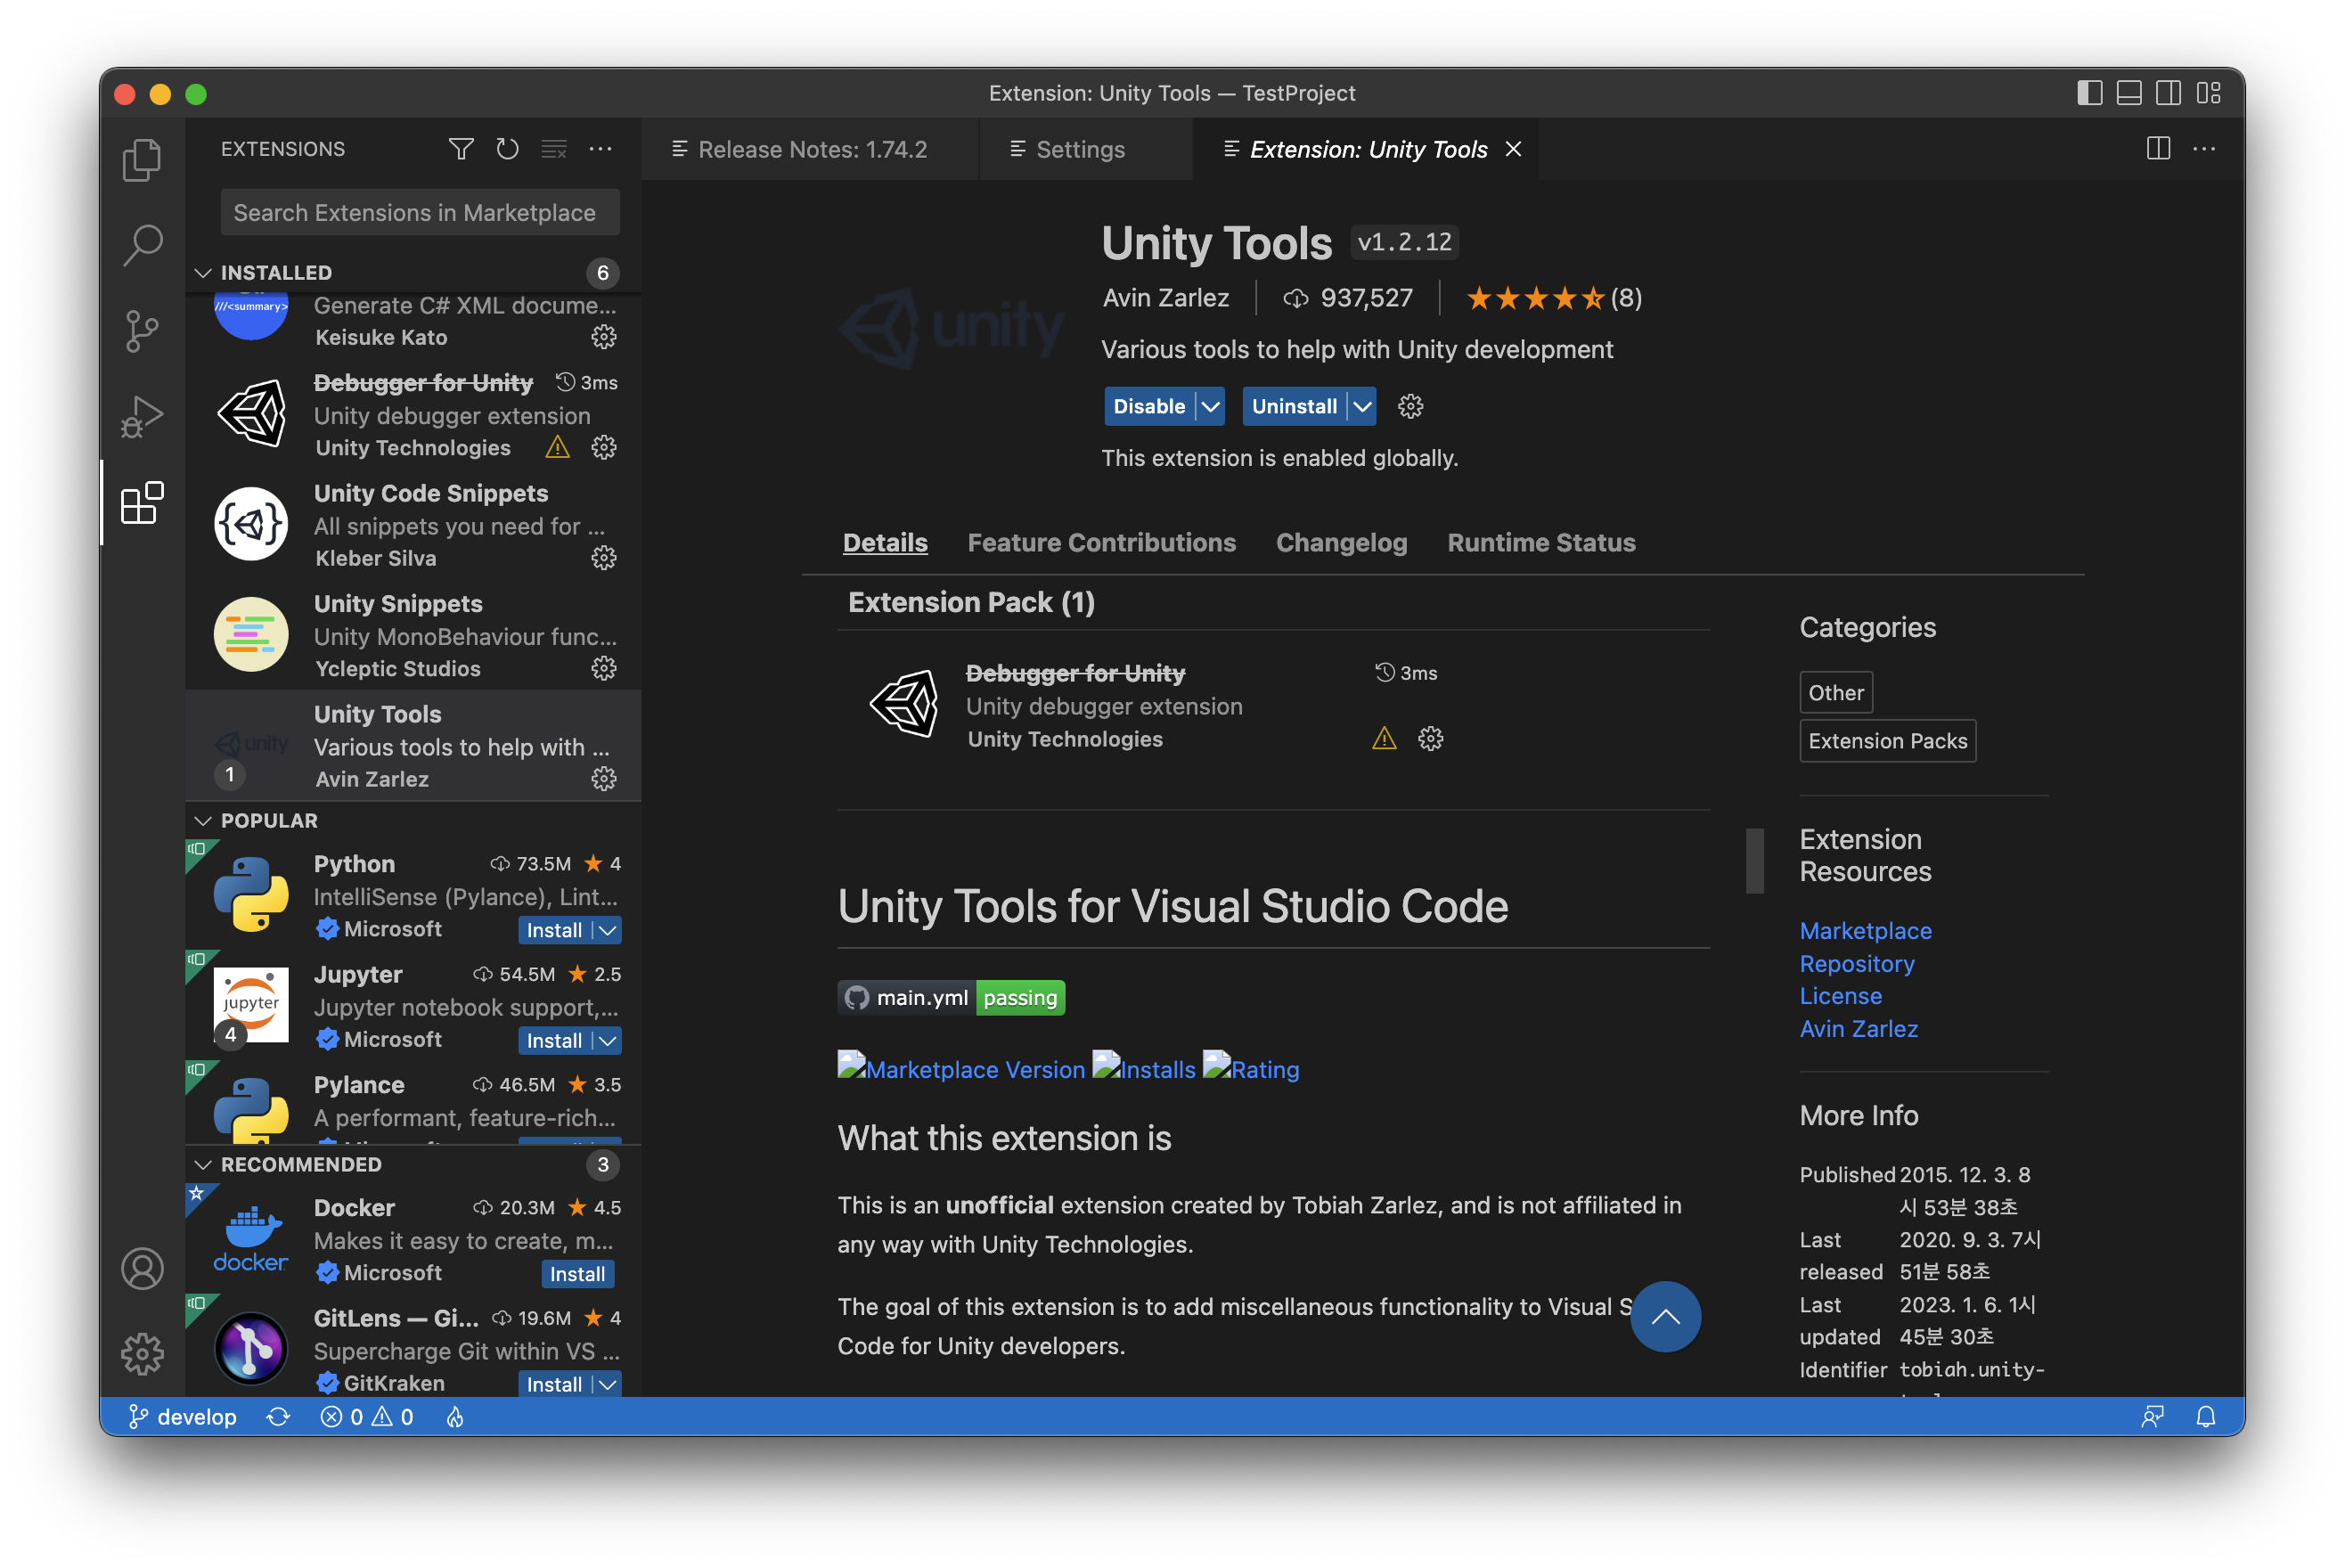Viewport: 2345px width, 1568px height.
Task: Click the extension details page scrollbar
Action: click(x=1754, y=860)
